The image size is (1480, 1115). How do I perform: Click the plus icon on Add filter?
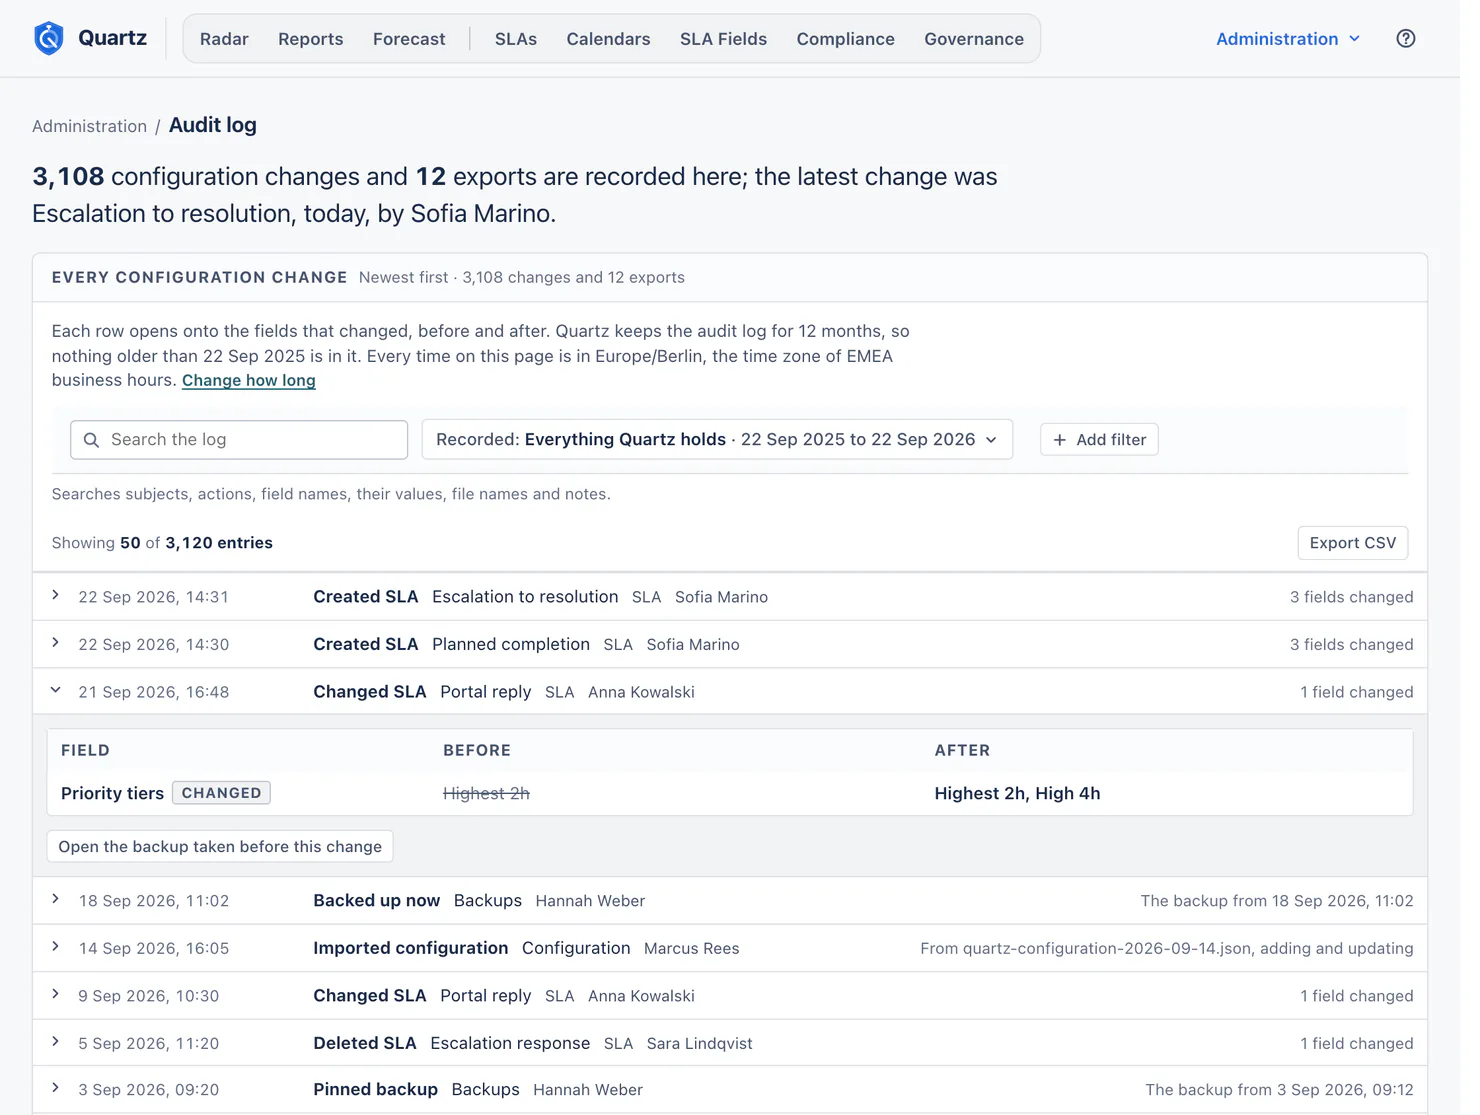[1060, 440]
